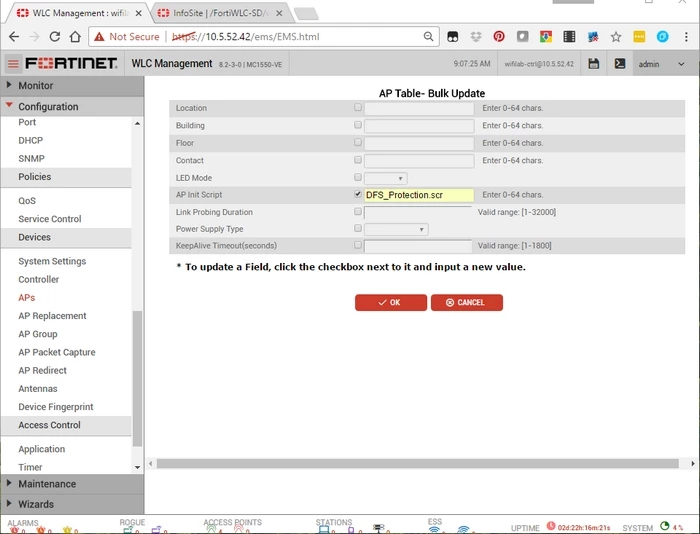Click the green access points icon
The height and width of the screenshot is (534, 700).
[x=211, y=529]
